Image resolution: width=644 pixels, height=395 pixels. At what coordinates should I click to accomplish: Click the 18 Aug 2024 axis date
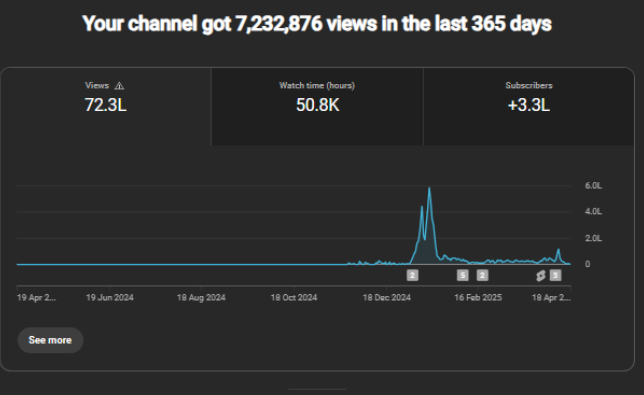click(201, 297)
